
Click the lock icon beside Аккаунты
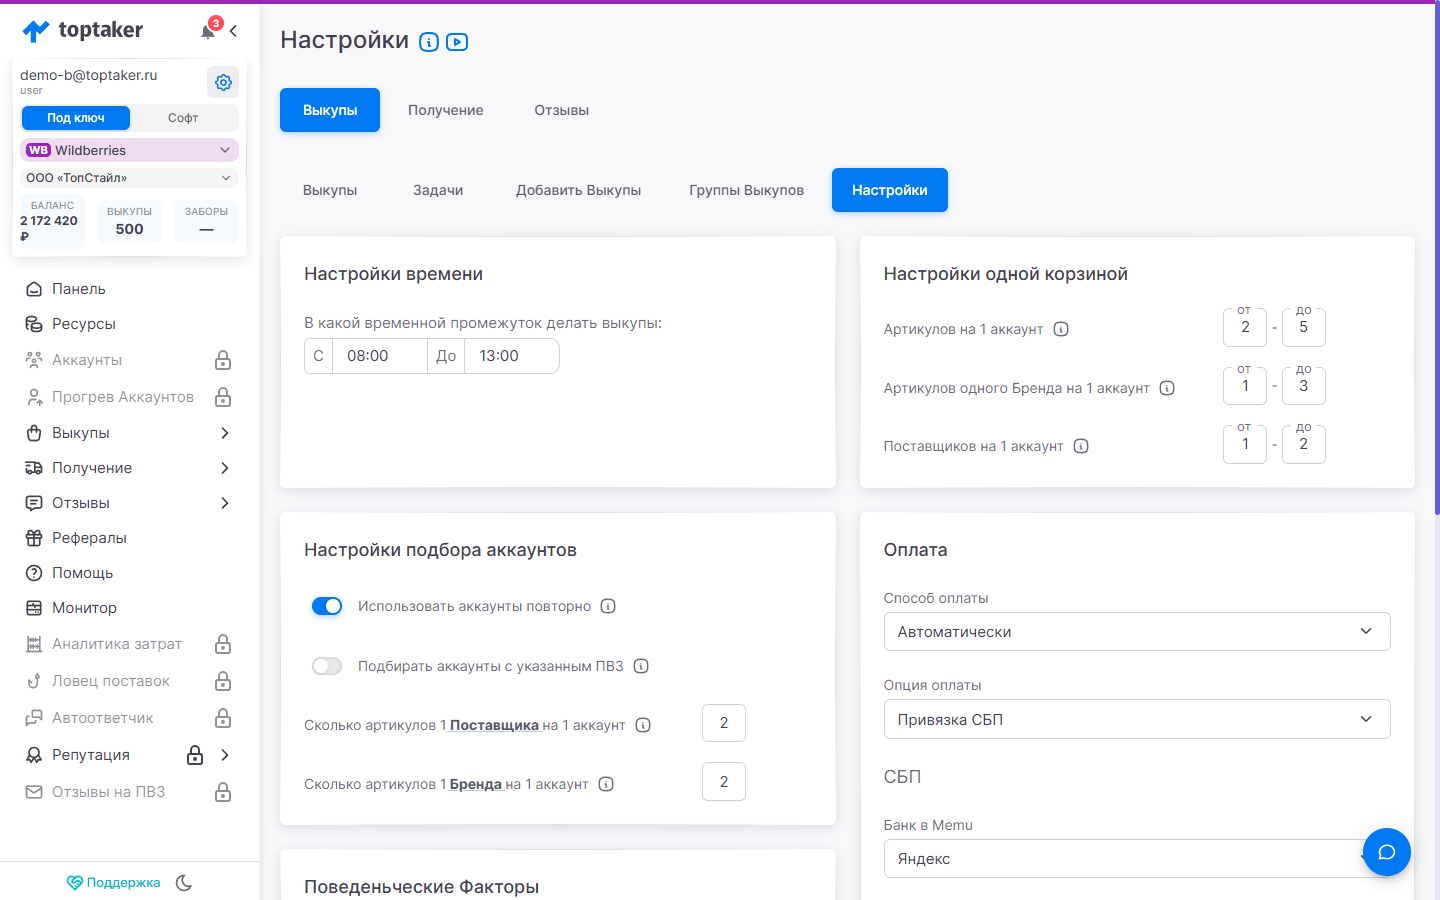pyautogui.click(x=223, y=360)
